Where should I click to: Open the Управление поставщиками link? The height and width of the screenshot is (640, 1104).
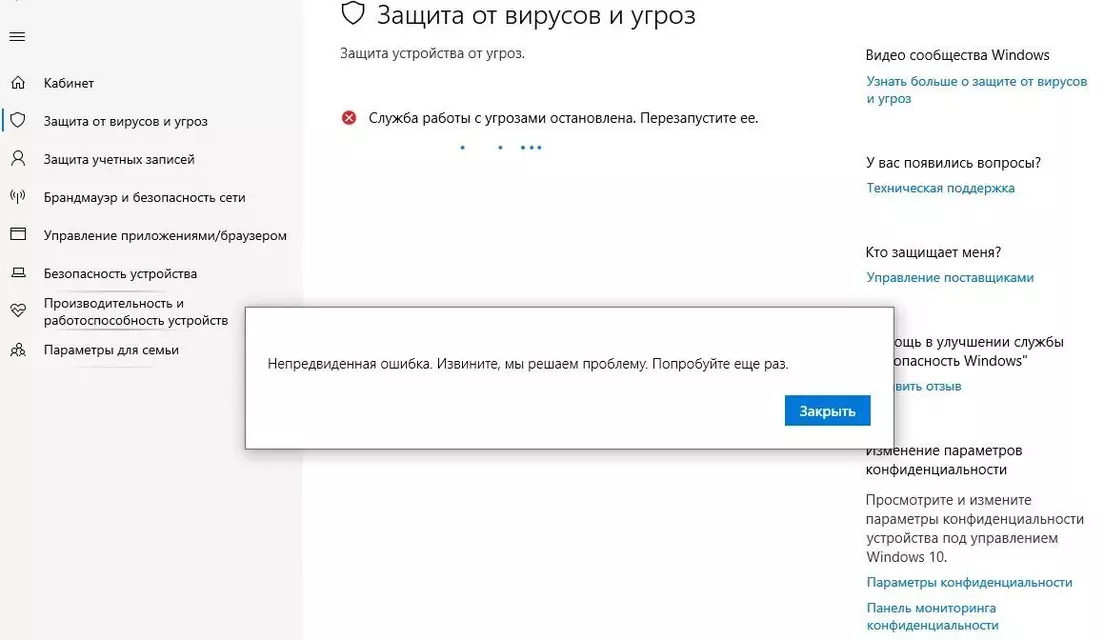click(x=950, y=277)
